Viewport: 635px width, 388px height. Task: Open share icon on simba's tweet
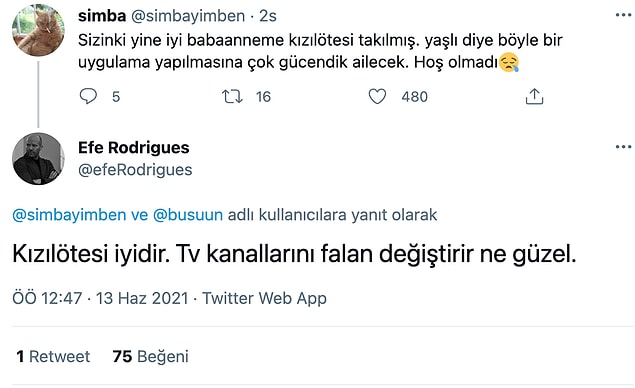pos(534,96)
